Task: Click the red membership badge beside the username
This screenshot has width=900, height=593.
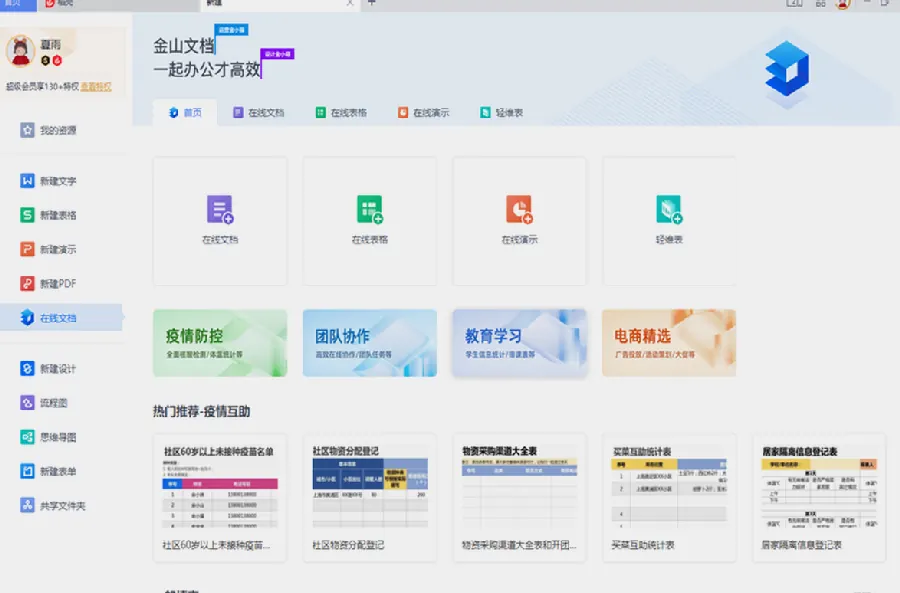Action: point(57,60)
